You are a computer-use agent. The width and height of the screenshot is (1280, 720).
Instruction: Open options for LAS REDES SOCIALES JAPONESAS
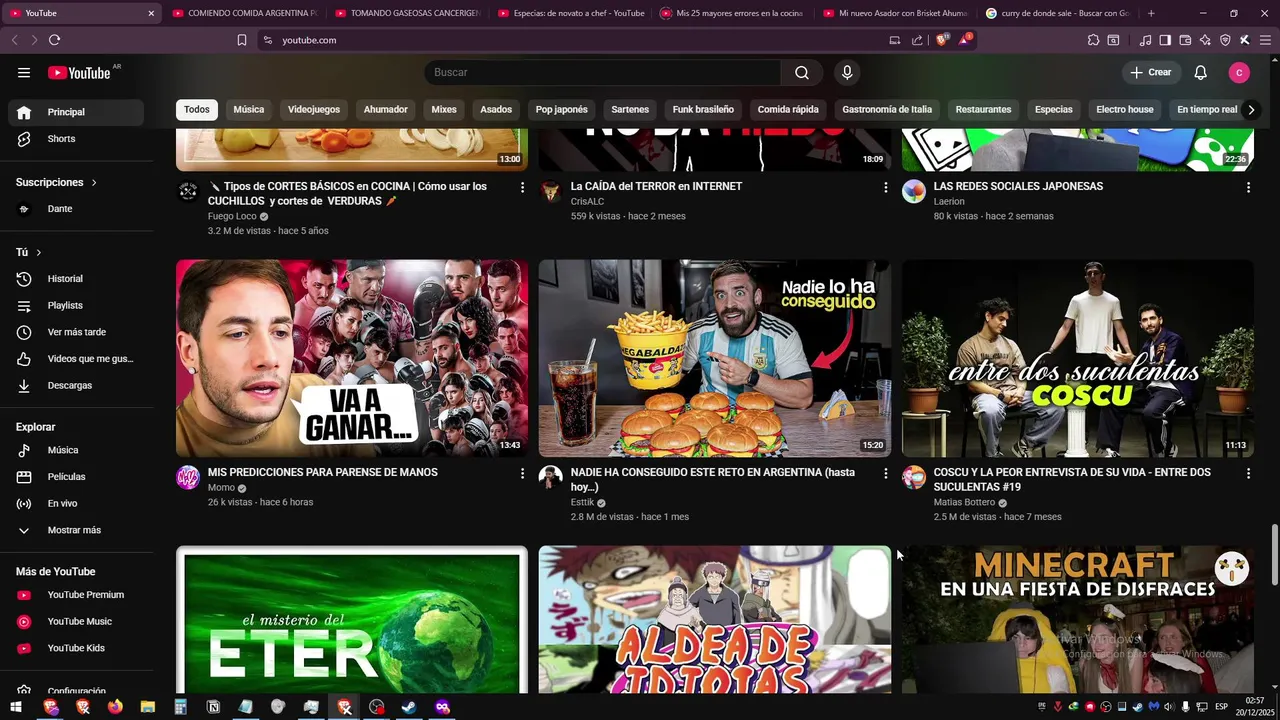point(1248,187)
